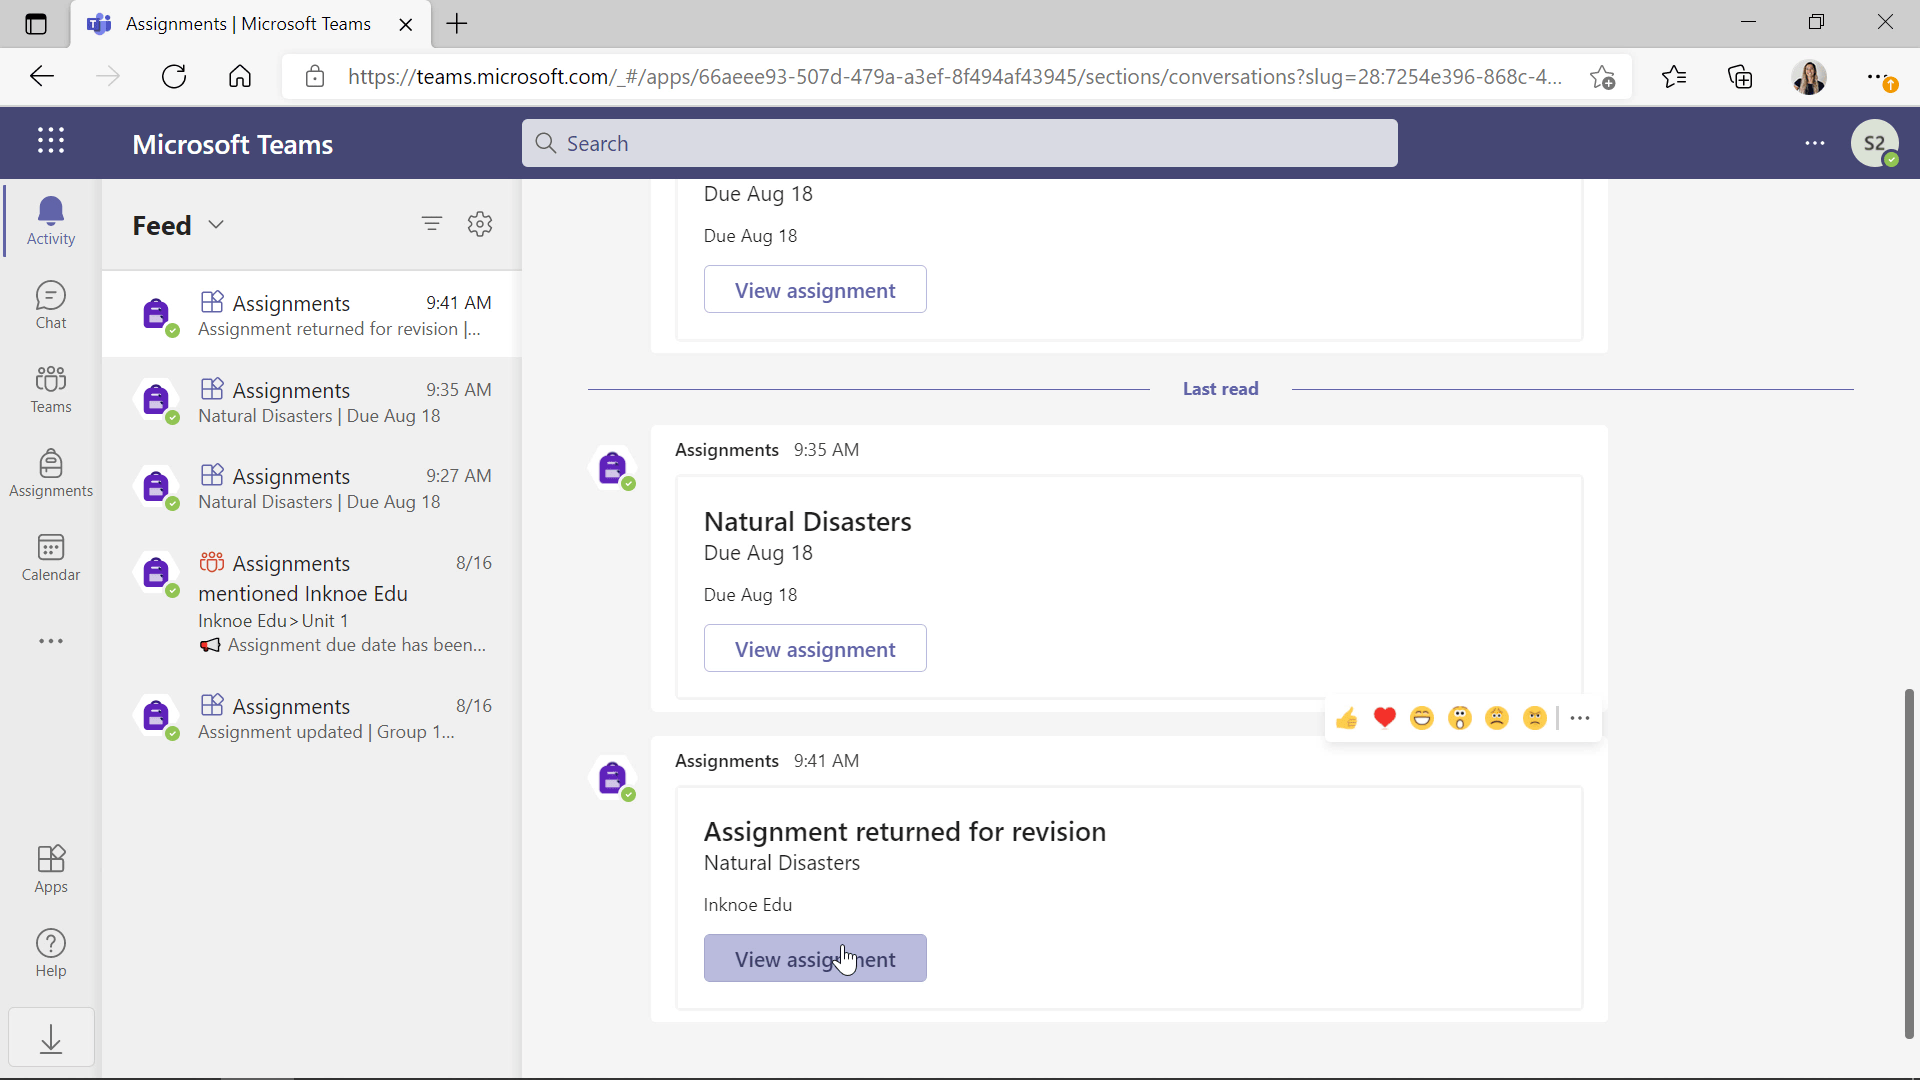Click the Download icon at bottom

point(50,1039)
